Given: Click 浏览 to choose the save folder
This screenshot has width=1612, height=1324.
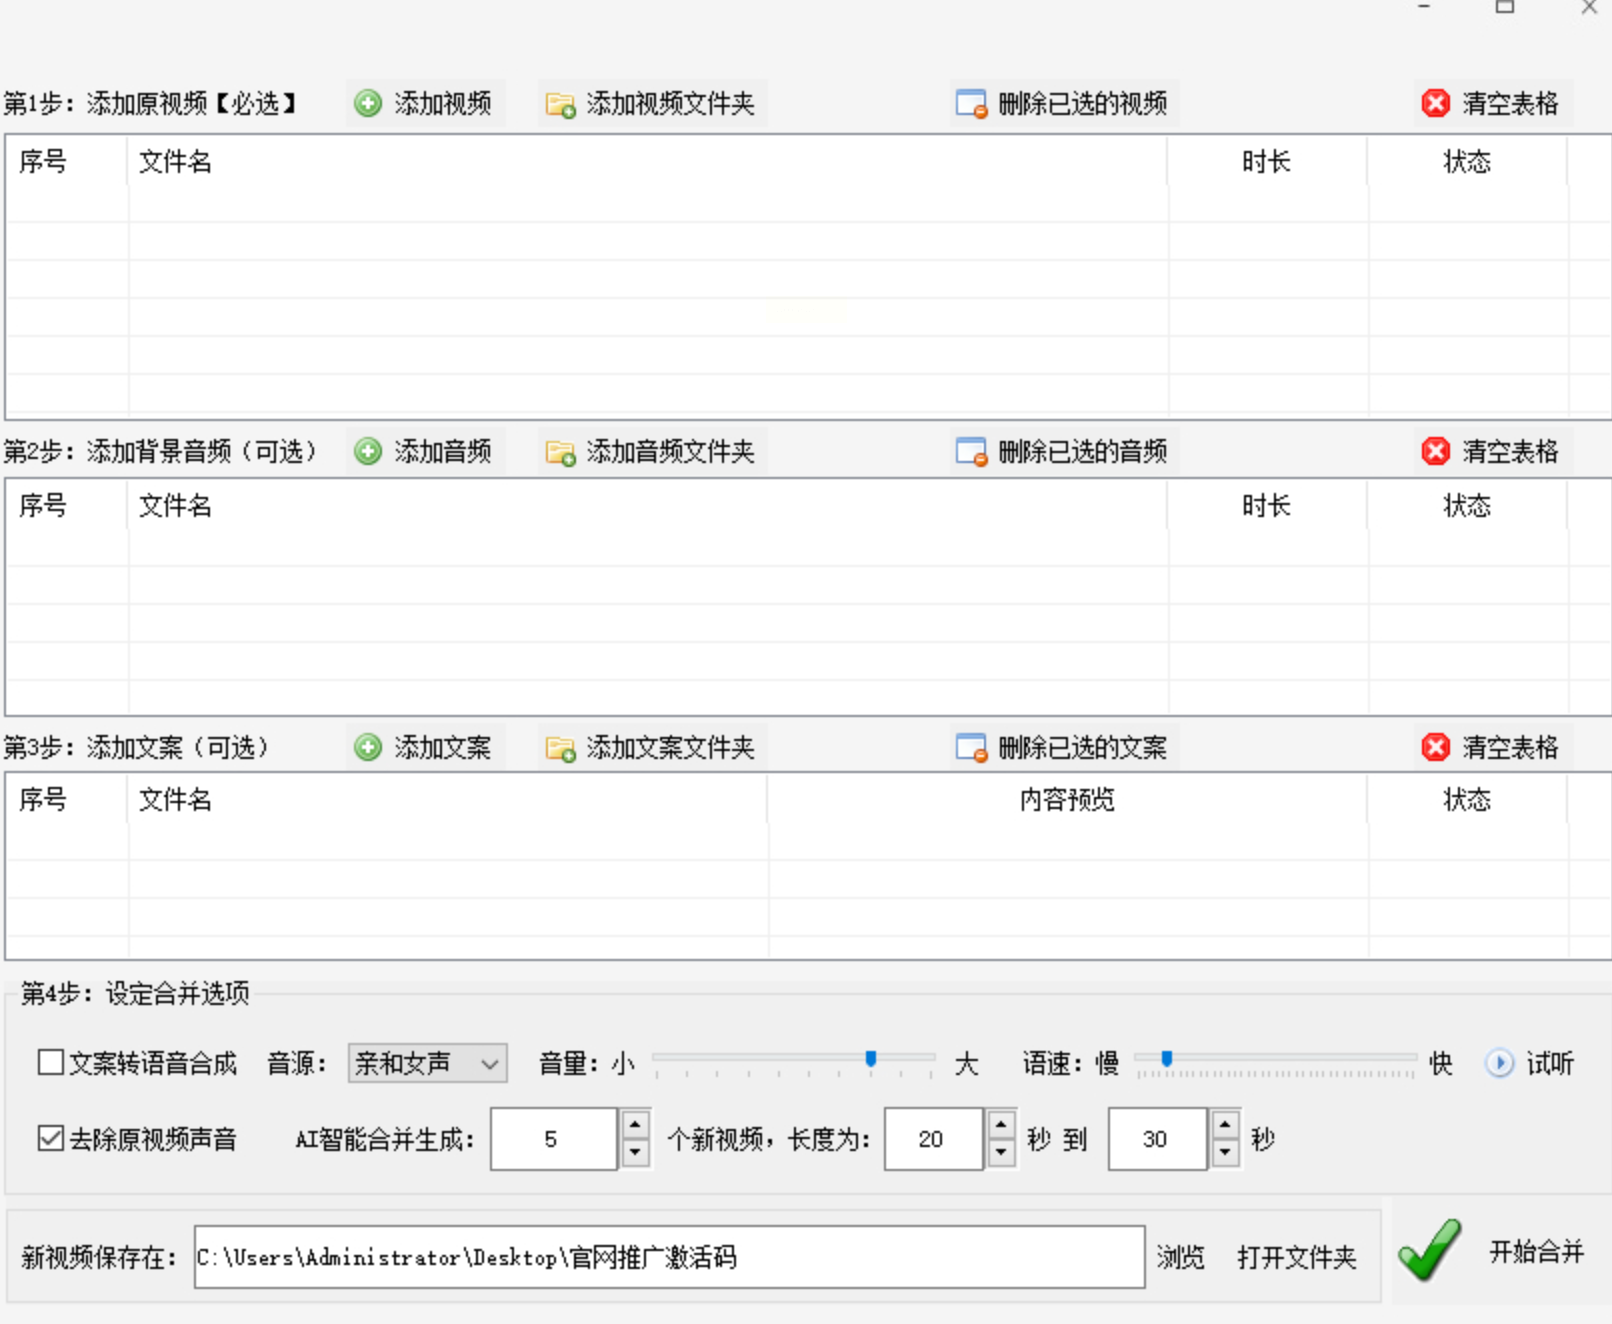Looking at the screenshot, I should pyautogui.click(x=1181, y=1257).
